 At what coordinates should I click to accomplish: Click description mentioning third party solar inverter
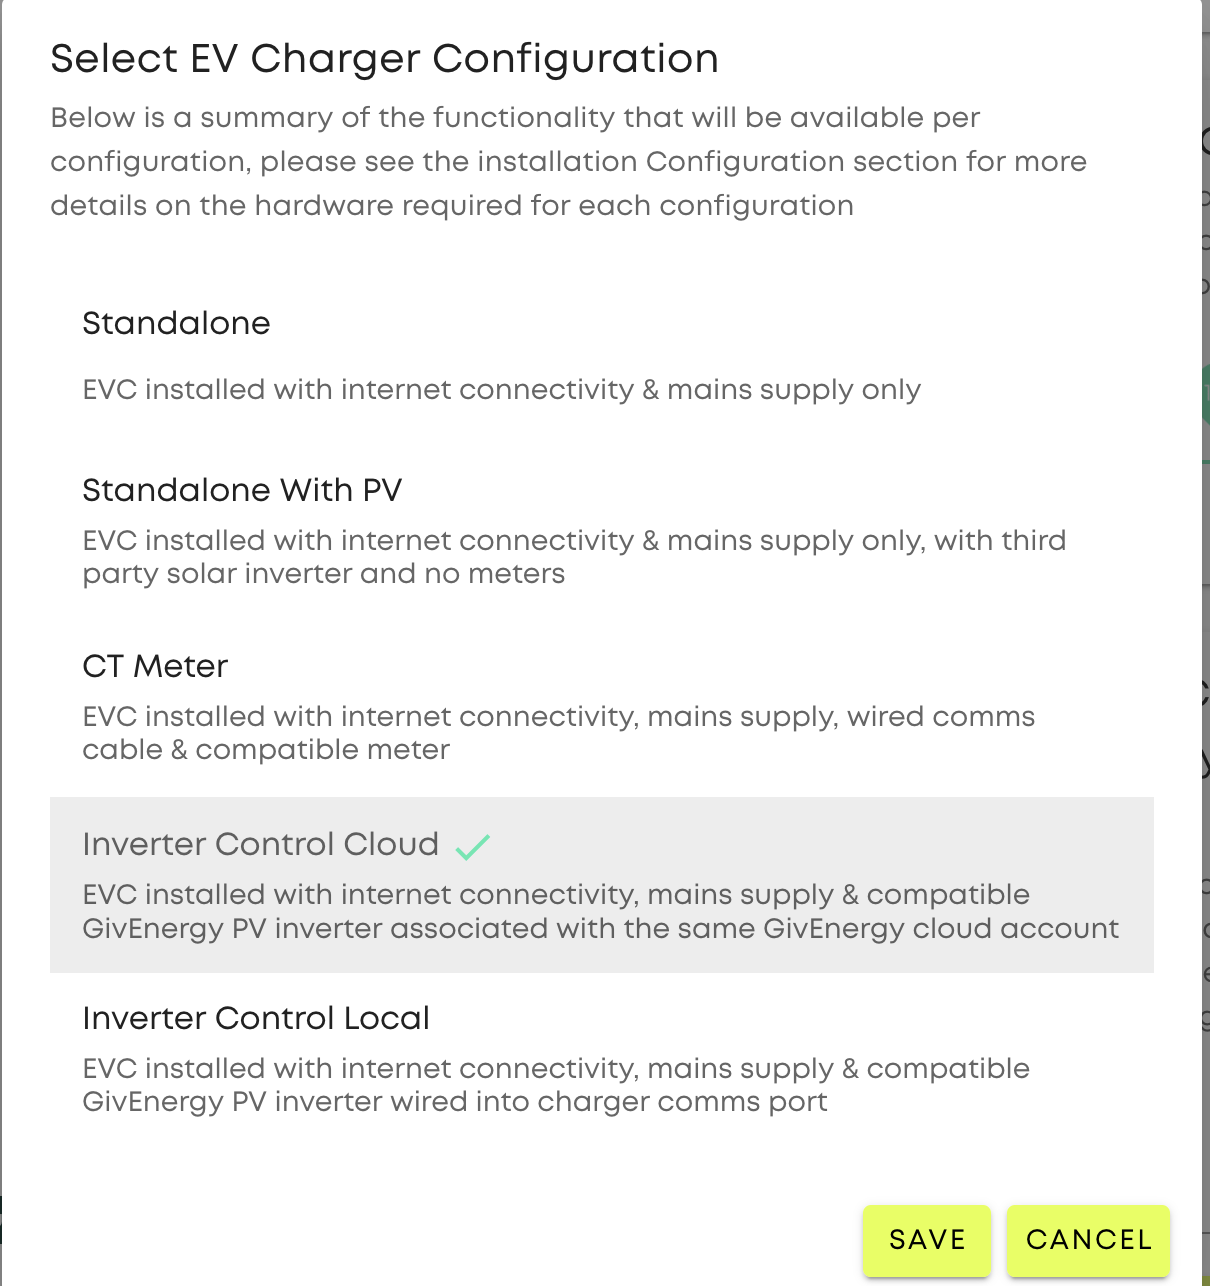click(574, 557)
